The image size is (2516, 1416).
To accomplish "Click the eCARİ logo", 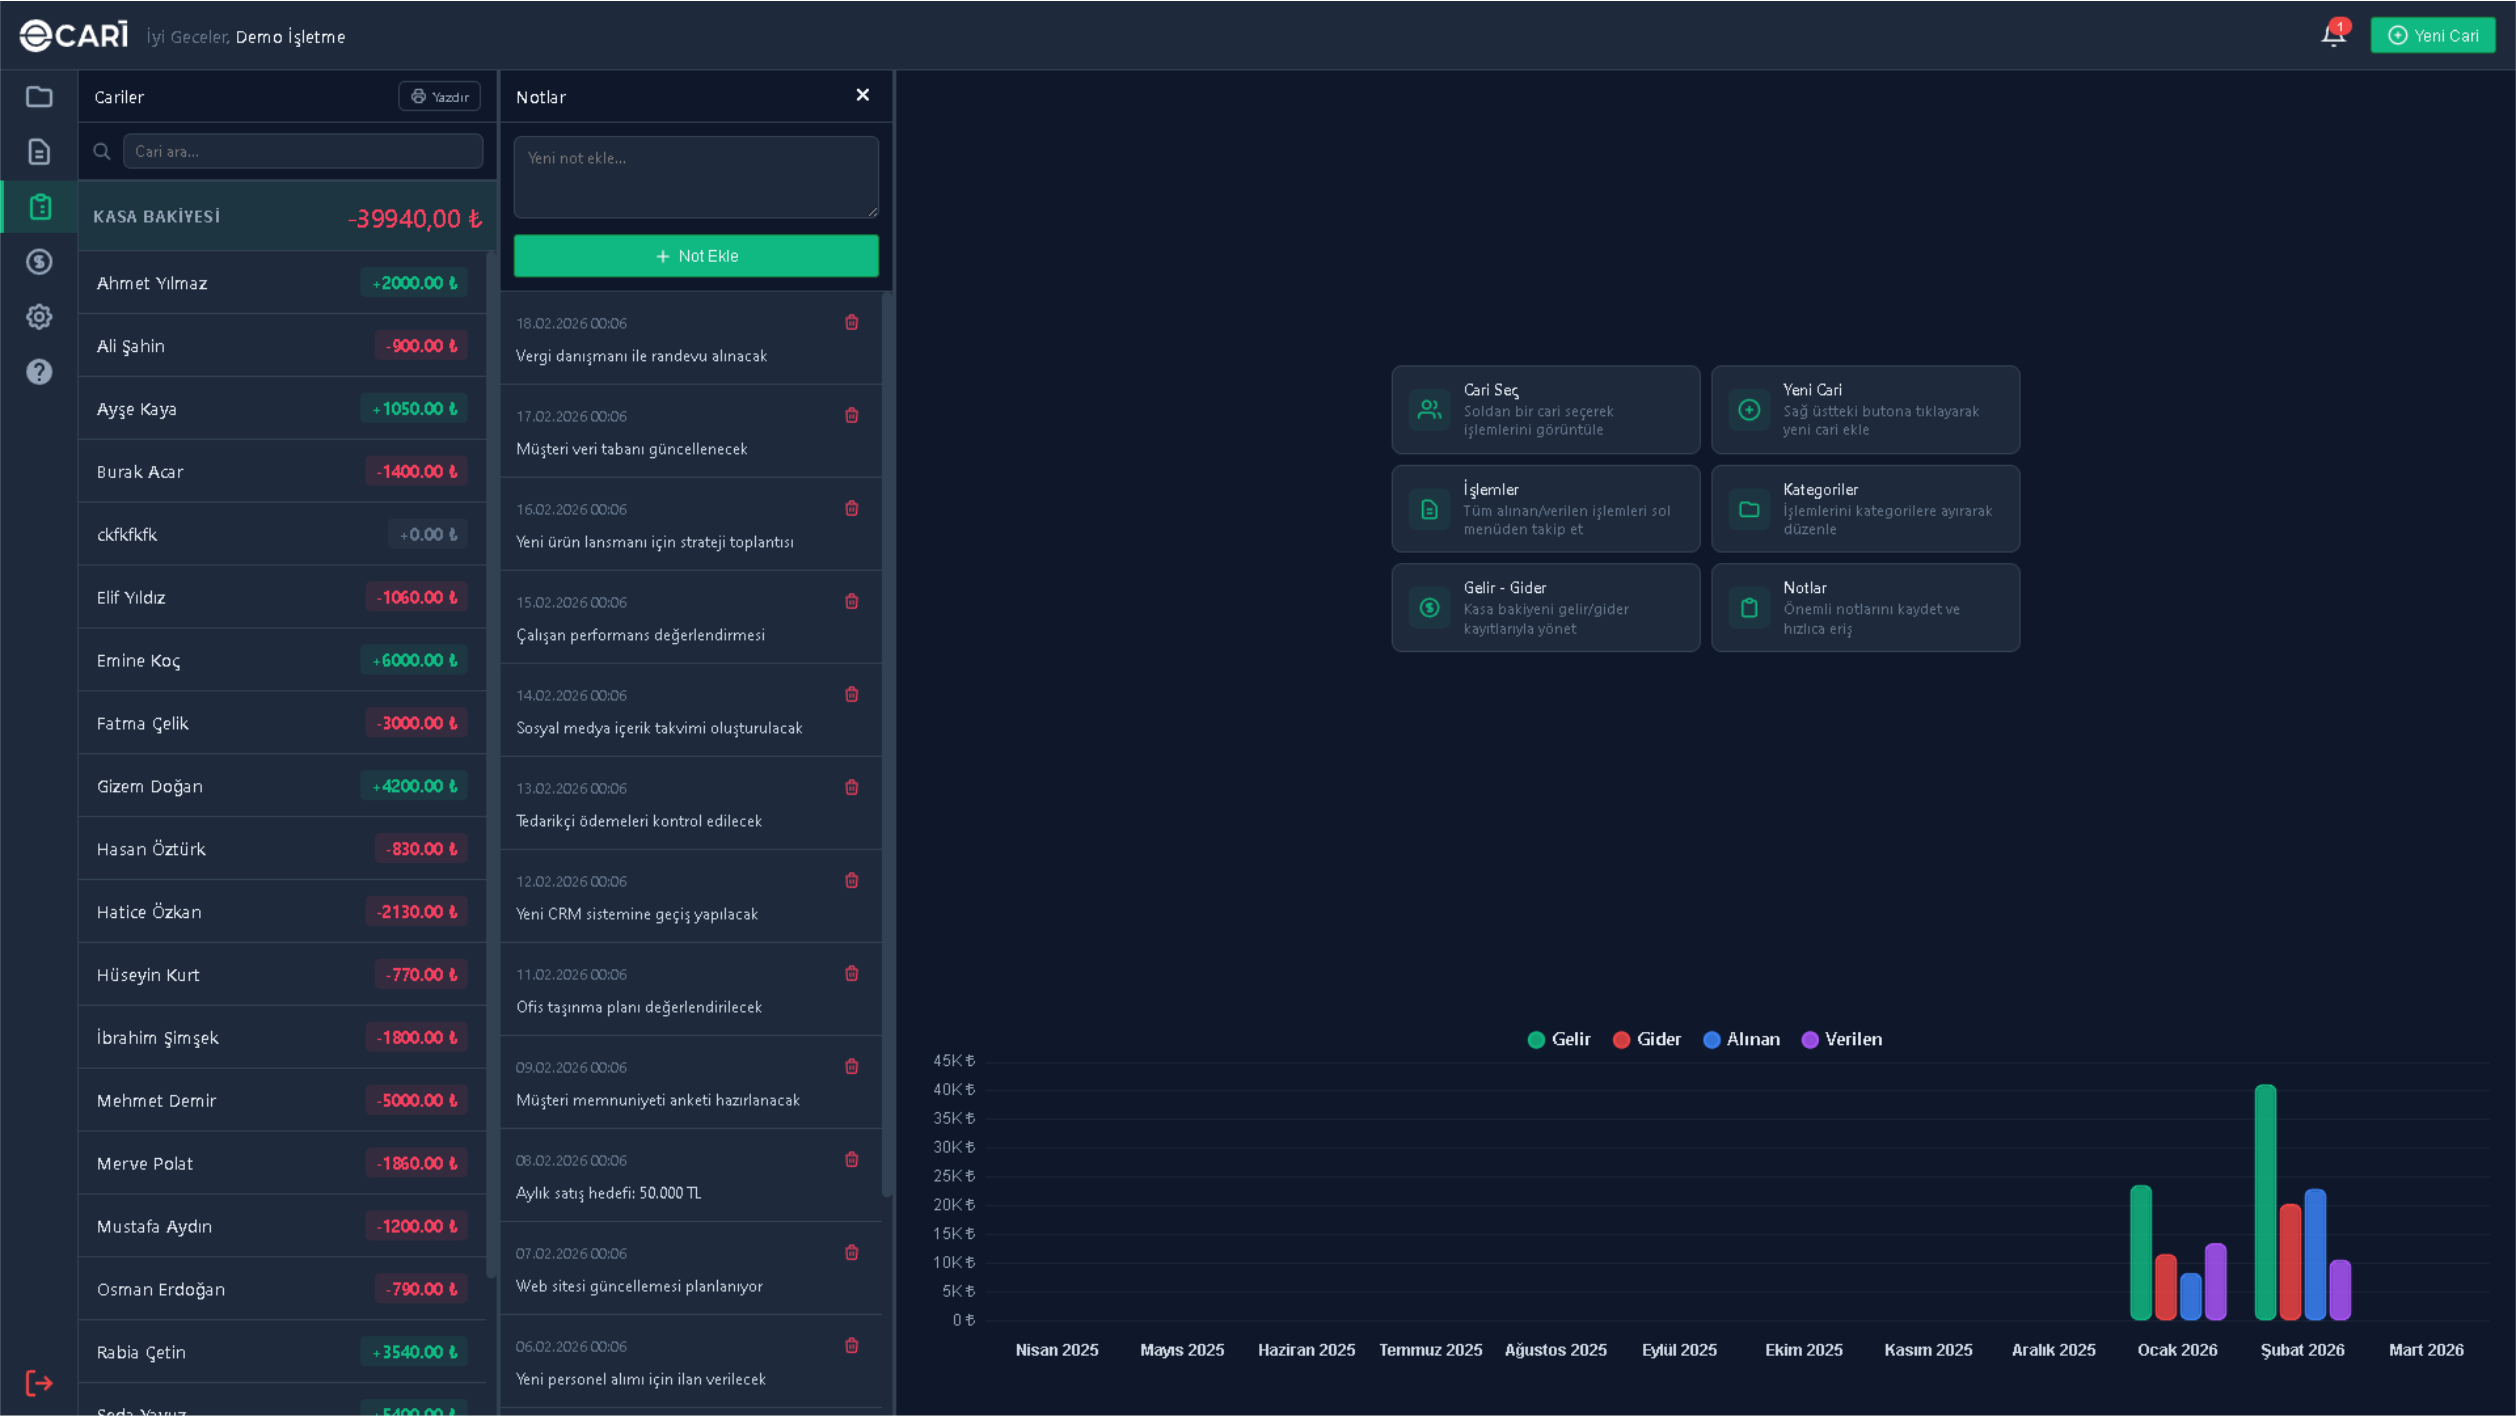I will [x=74, y=36].
